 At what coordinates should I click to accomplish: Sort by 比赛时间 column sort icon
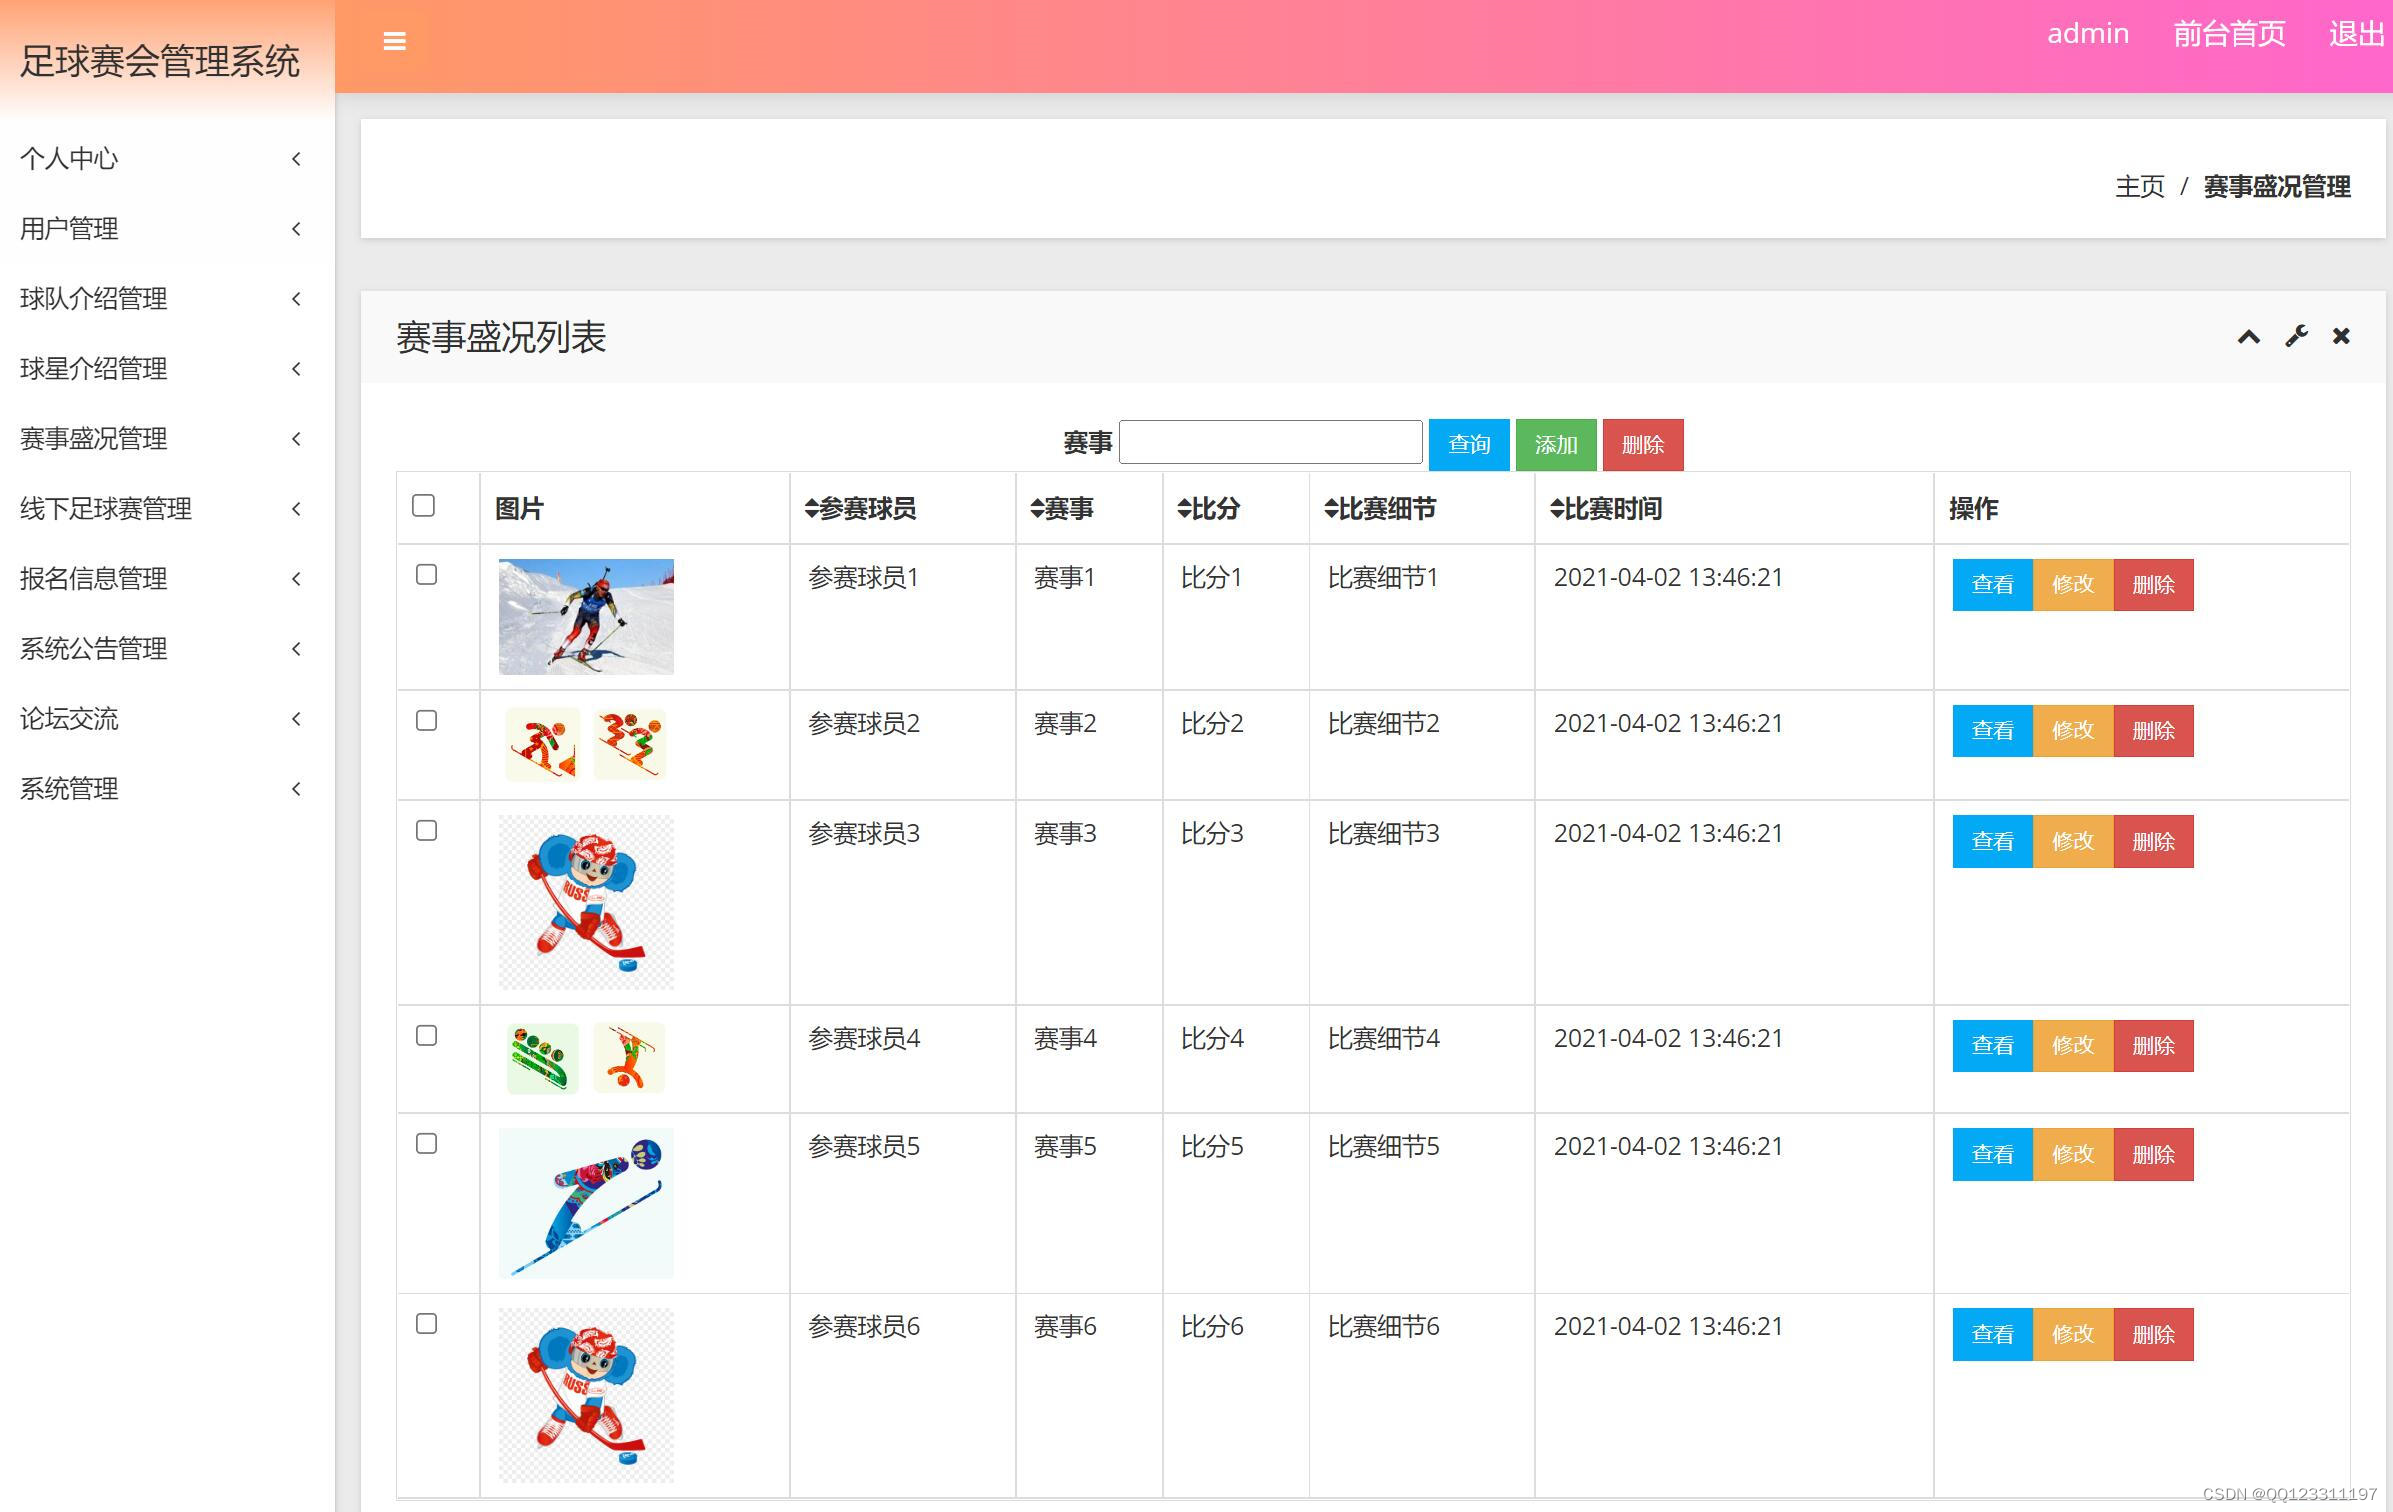click(x=1557, y=509)
